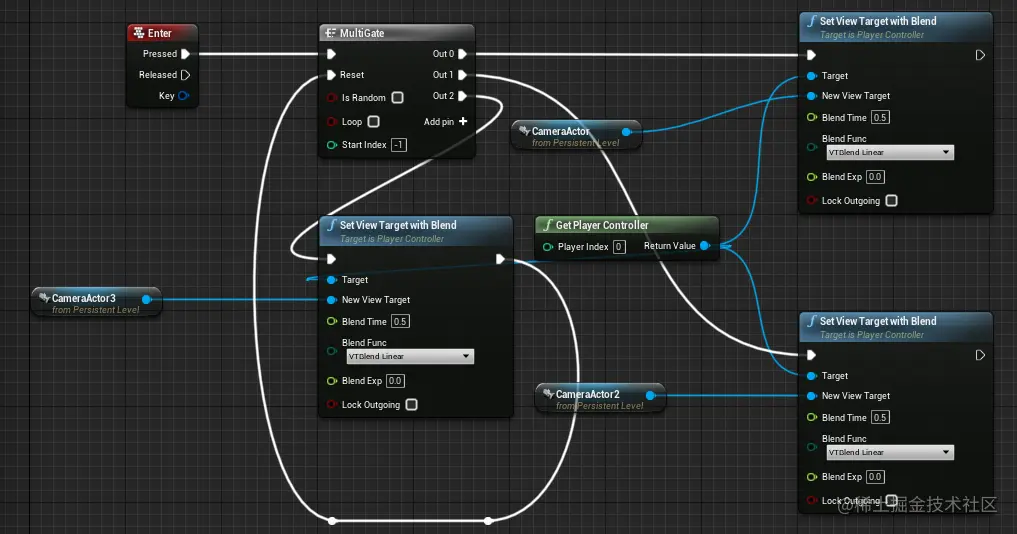Click the Player Index input pin
Image resolution: width=1017 pixels, height=534 pixels.
click(x=548, y=247)
